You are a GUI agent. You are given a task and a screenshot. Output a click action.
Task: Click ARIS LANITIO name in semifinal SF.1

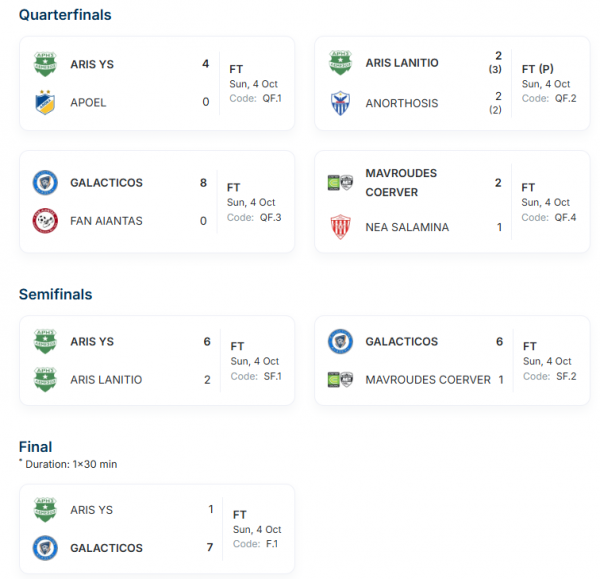pyautogui.click(x=106, y=380)
